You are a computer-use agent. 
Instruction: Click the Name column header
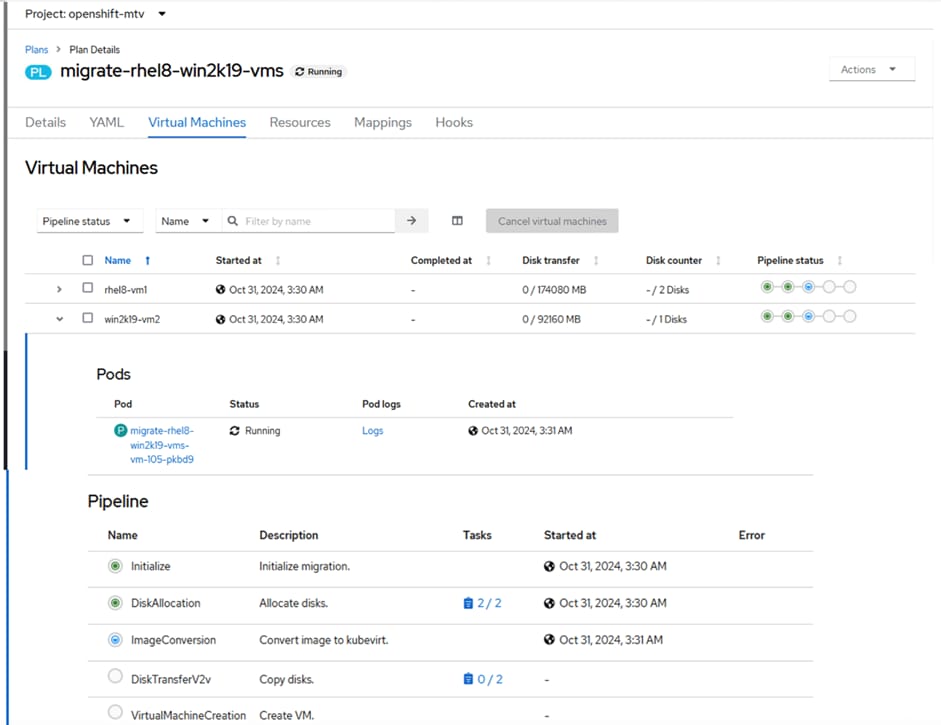coord(118,260)
